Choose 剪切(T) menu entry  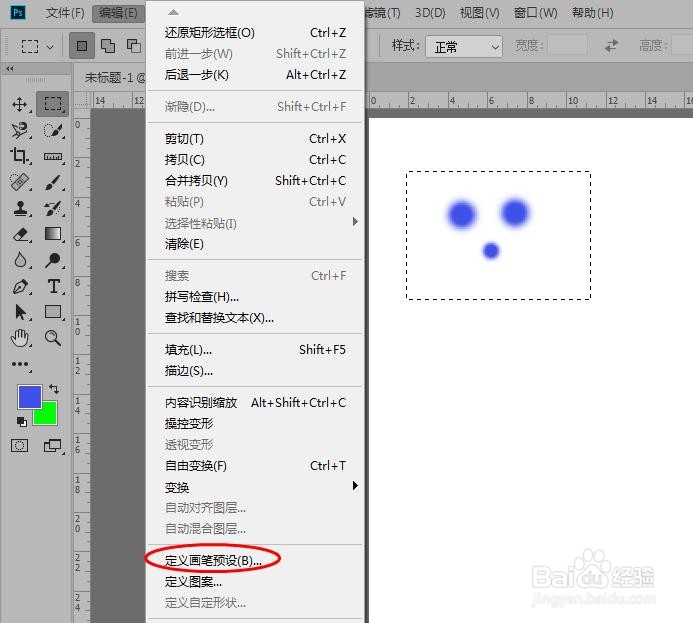point(255,139)
